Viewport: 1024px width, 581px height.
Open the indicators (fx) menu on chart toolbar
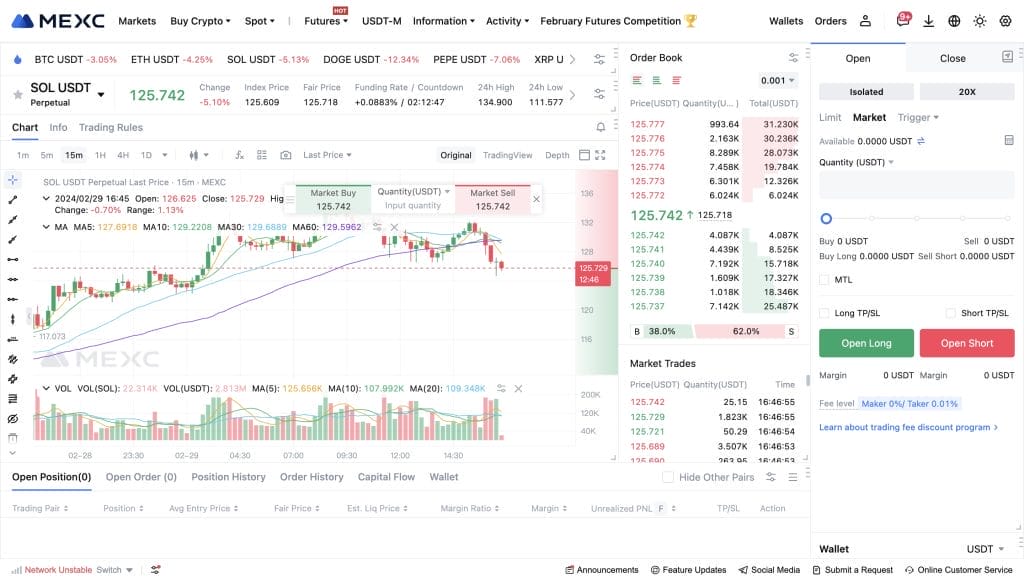[x=239, y=155]
